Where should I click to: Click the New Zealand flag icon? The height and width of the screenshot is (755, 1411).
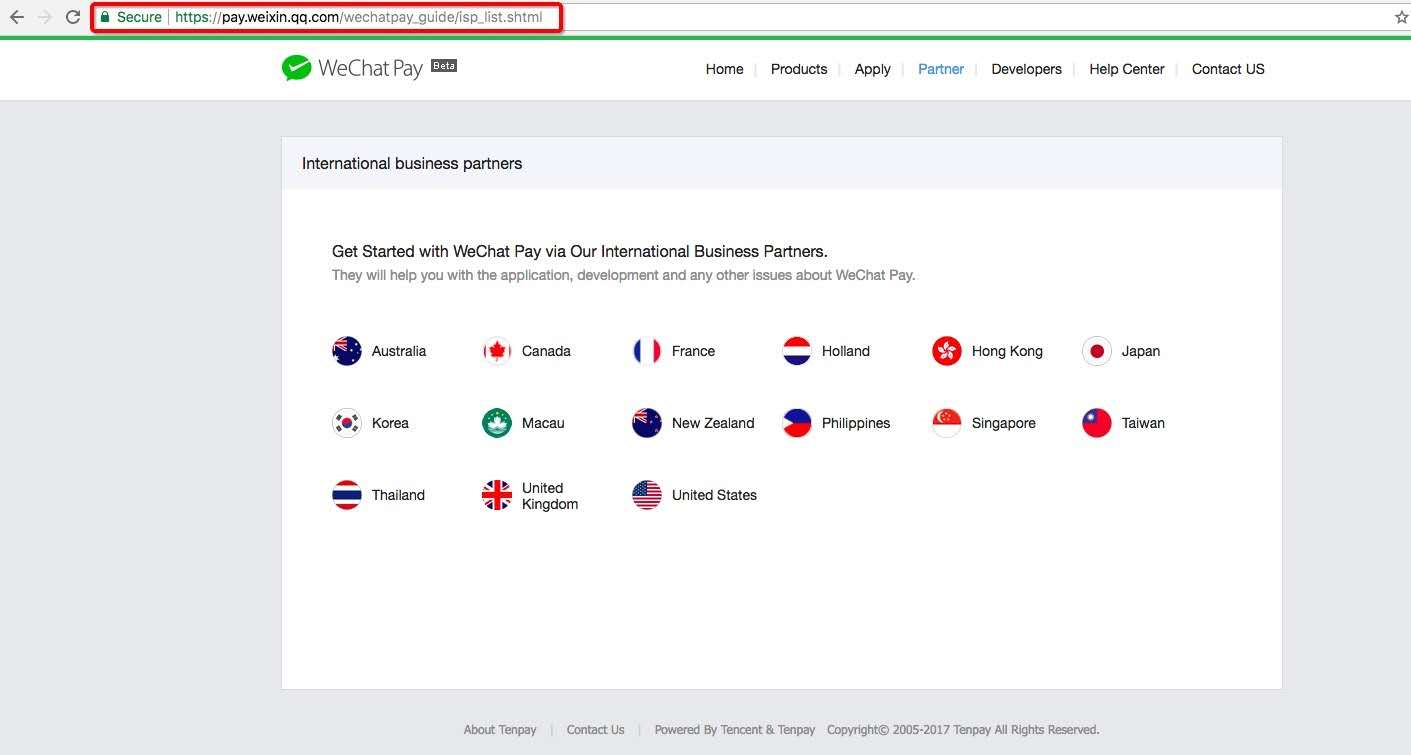(x=647, y=423)
